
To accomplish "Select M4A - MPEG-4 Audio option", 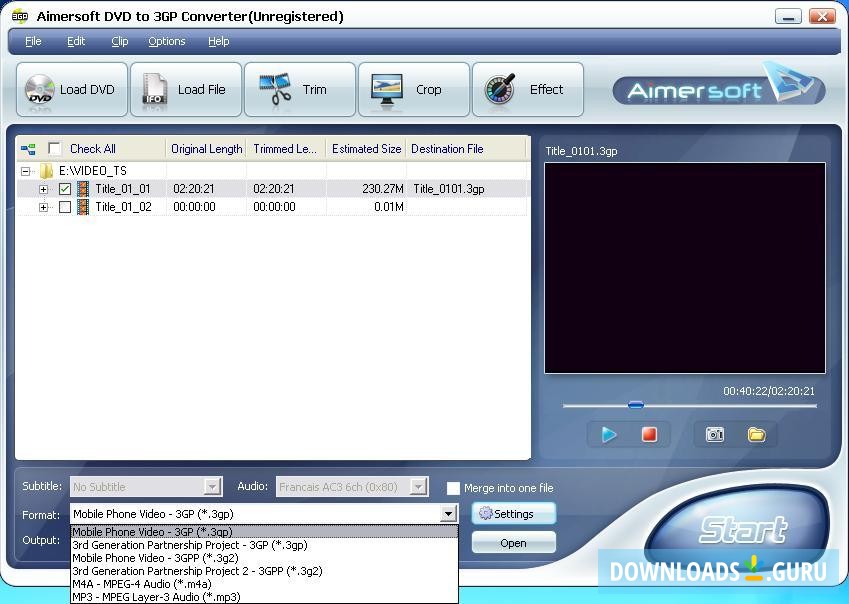I will (x=264, y=584).
